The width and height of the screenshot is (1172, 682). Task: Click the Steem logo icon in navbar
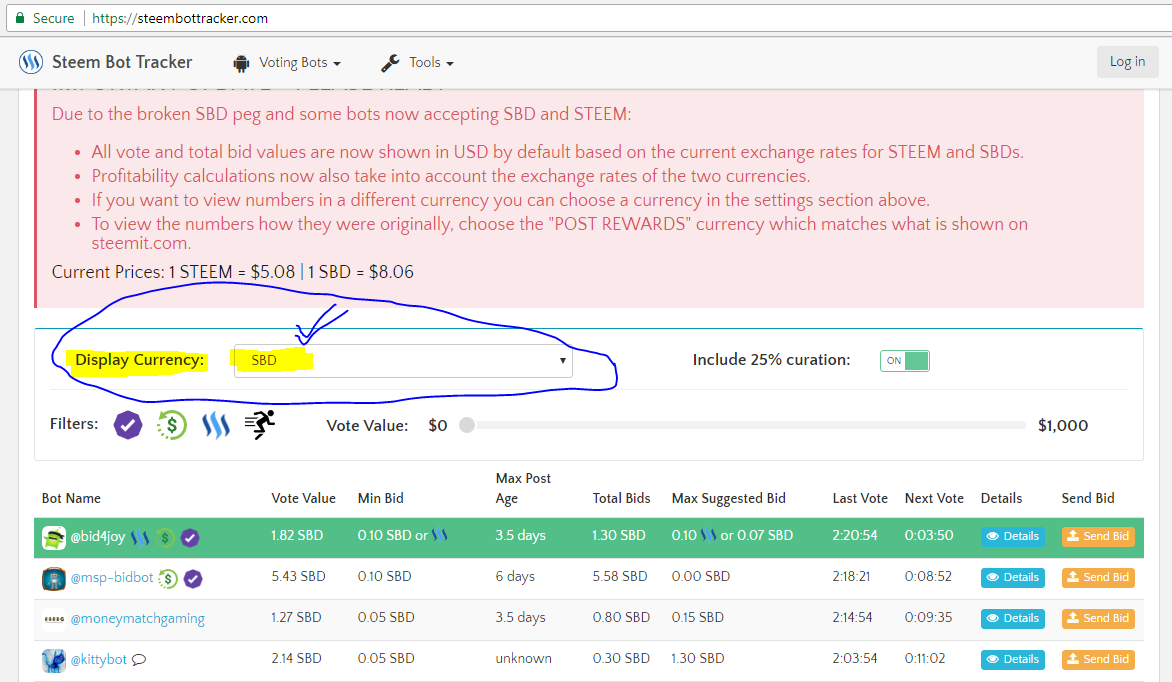click(31, 62)
